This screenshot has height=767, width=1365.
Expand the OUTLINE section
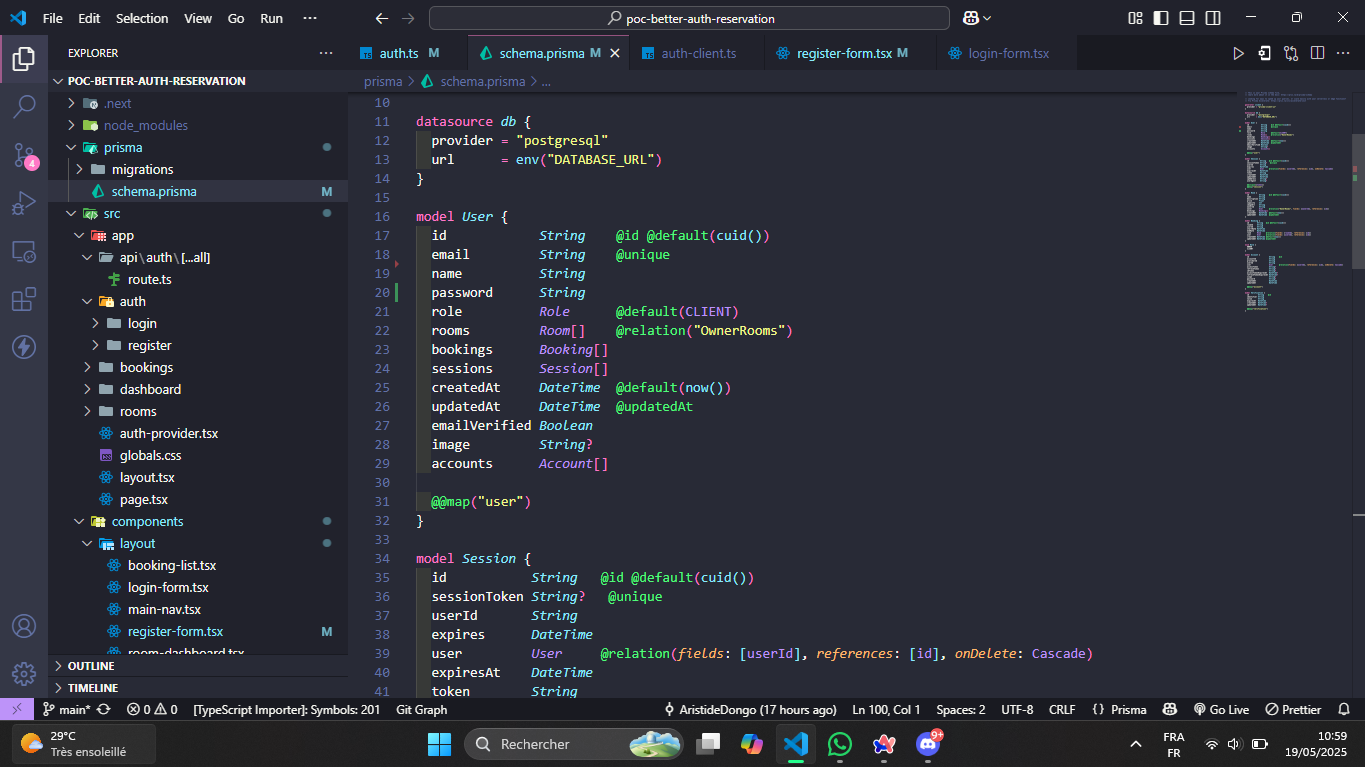tap(91, 666)
